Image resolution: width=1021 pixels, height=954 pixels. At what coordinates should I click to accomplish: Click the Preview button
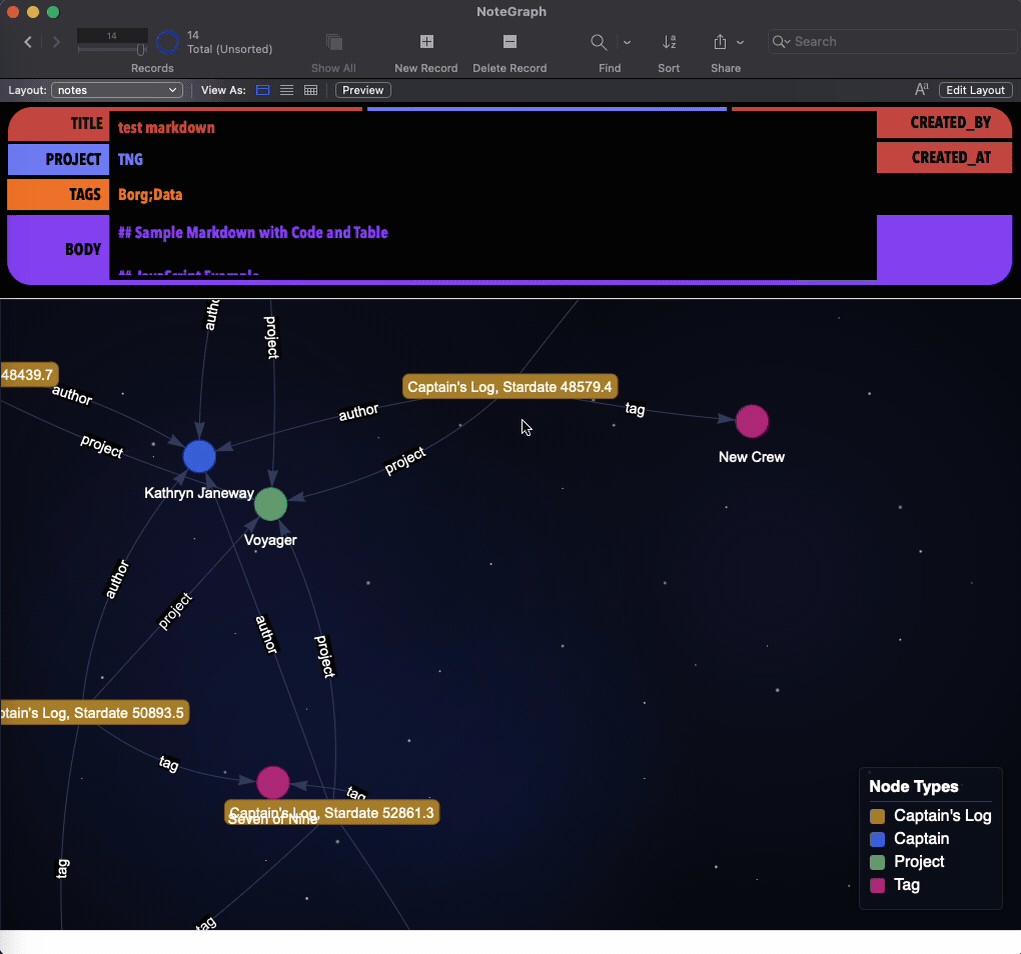click(363, 90)
